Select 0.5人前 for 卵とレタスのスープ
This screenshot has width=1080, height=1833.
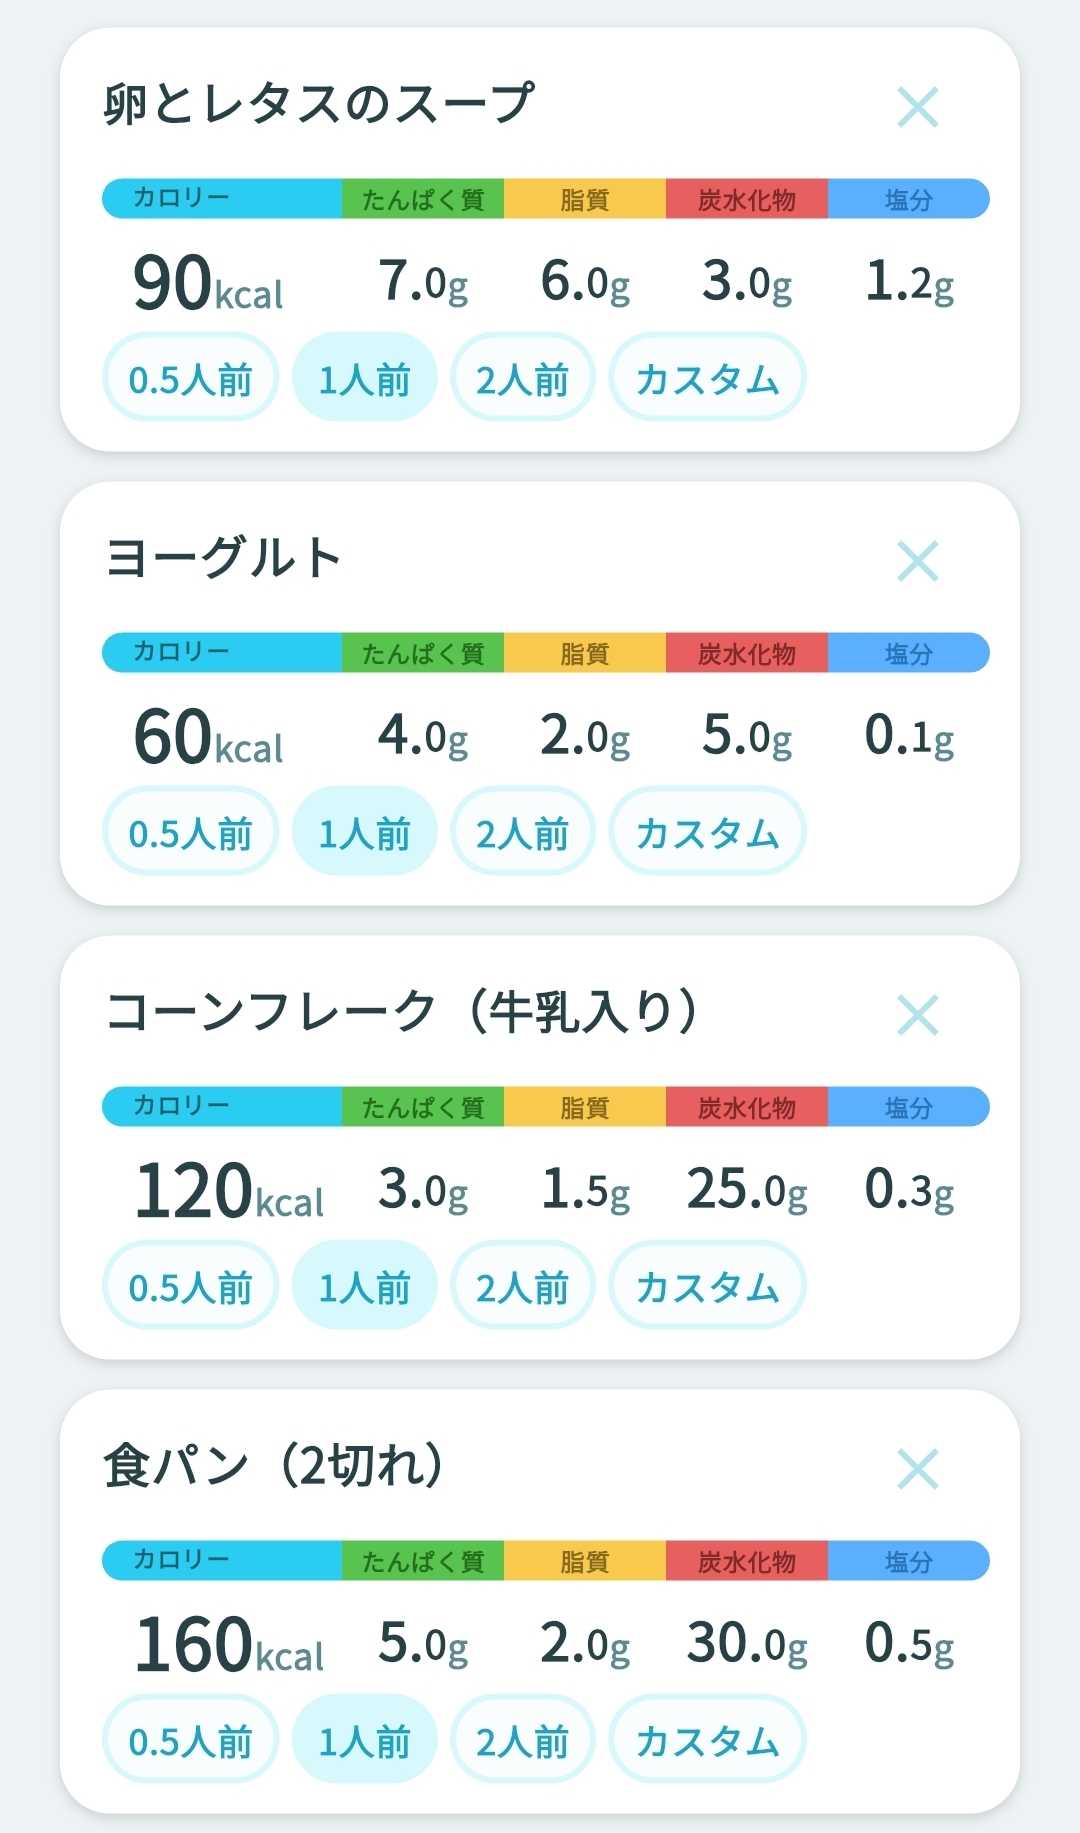(190, 377)
